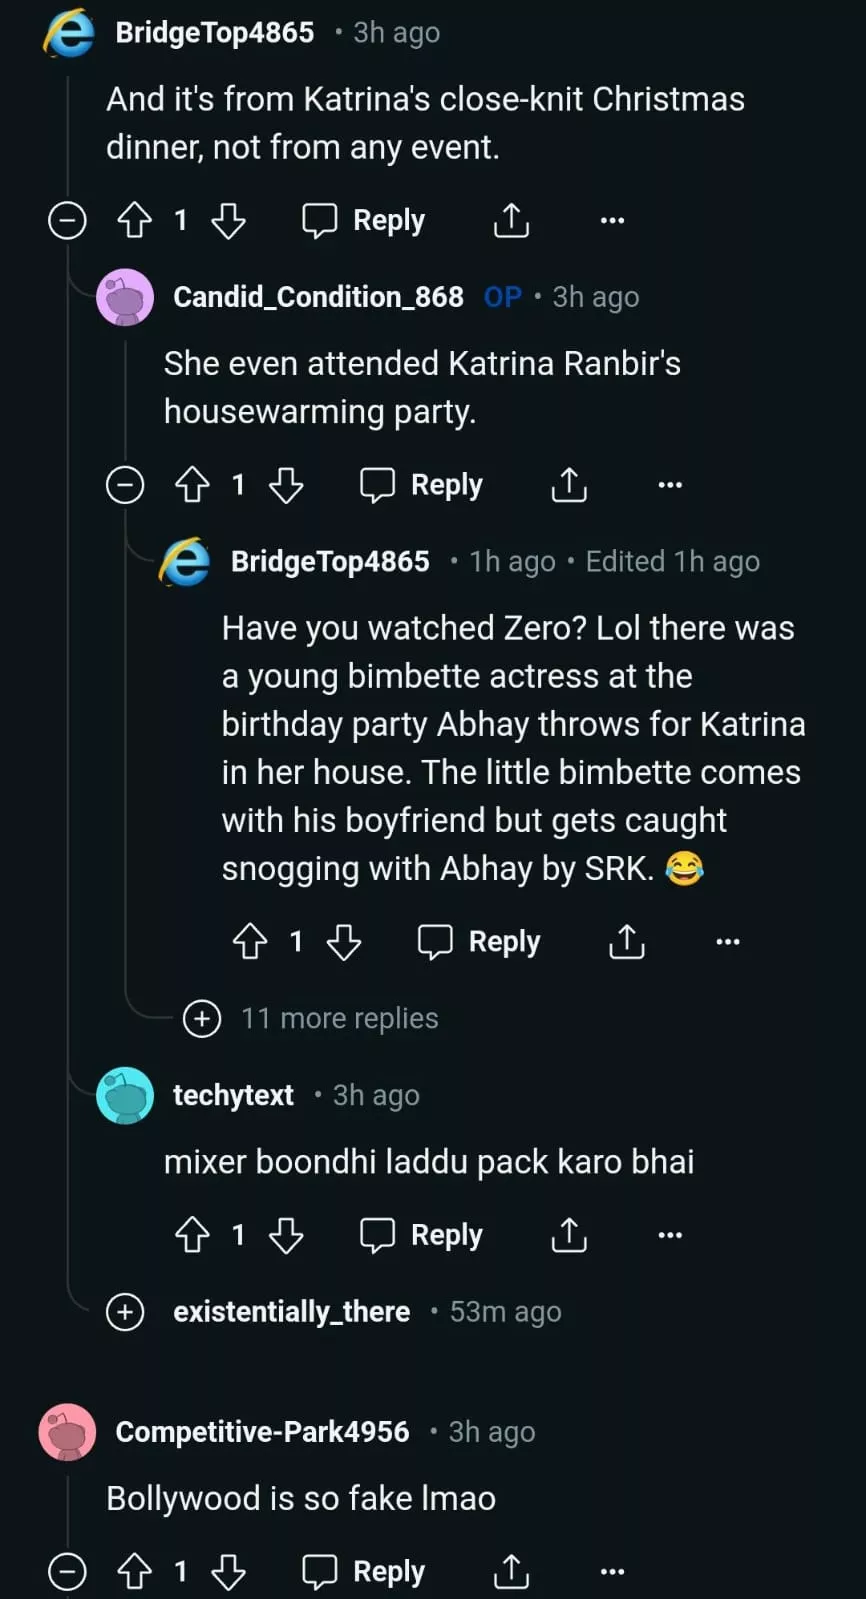Collapse Competitive-Park4956's comment thread

68,1571
